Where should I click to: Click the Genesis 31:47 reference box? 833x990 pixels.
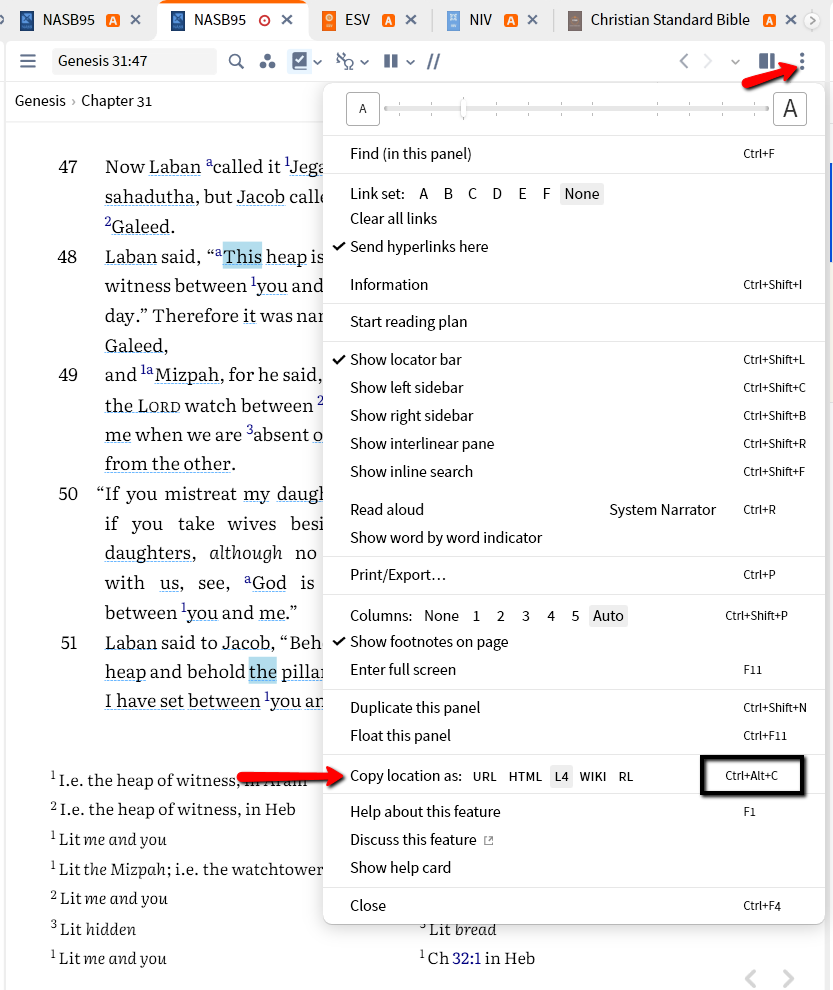[x=134, y=61]
